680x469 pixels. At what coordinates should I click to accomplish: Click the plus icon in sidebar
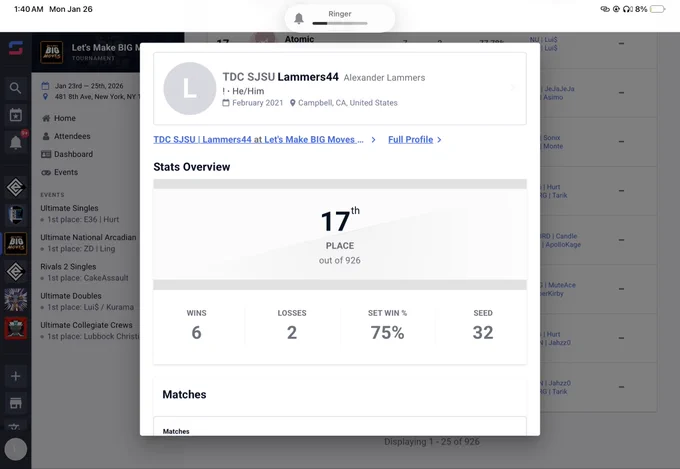click(x=16, y=376)
